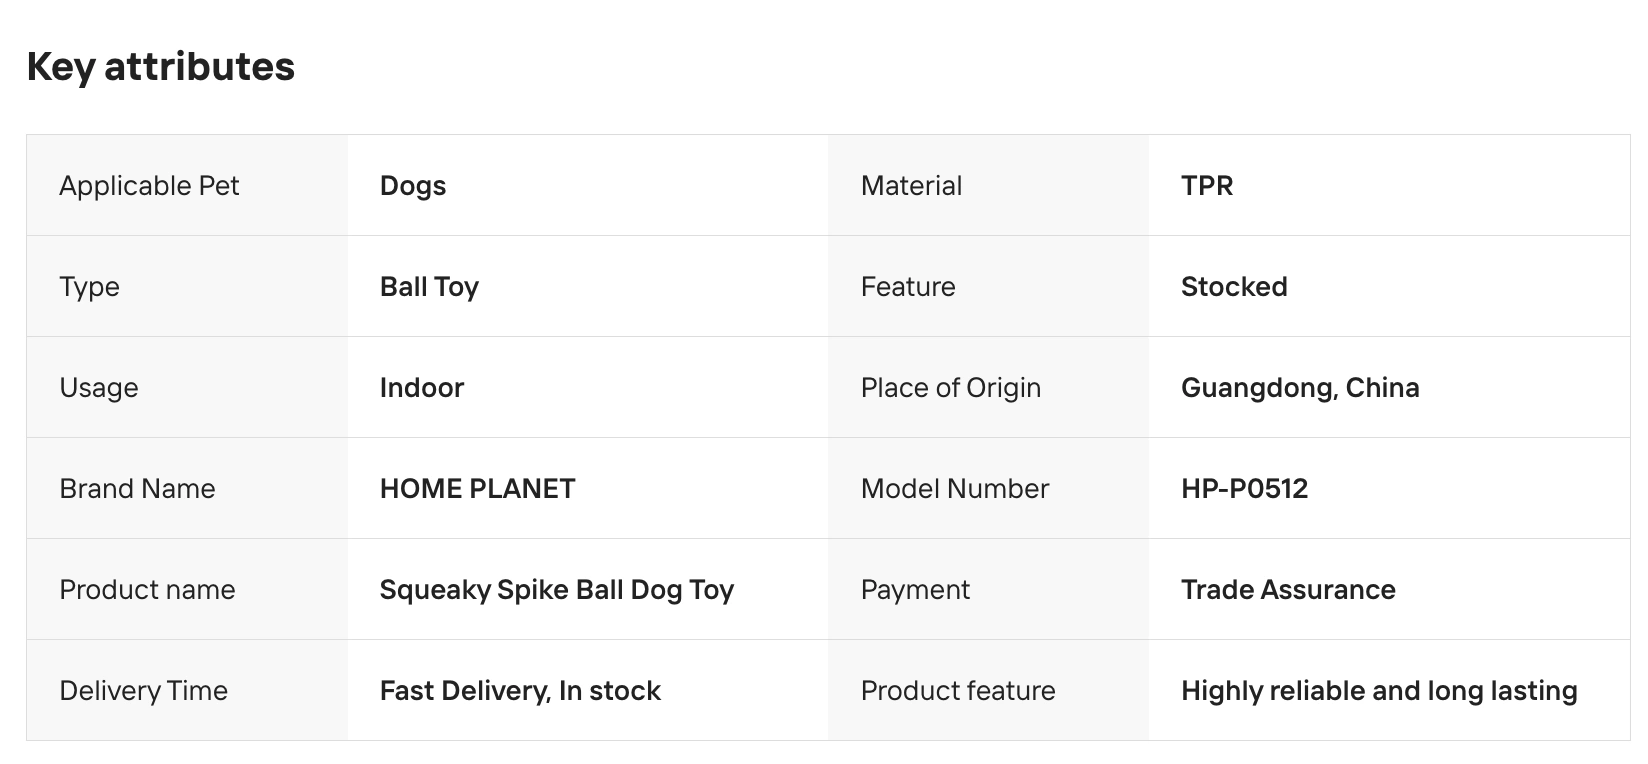Viewport: 1648px width, 764px height.
Task: Click the Key attributes heading
Action: (x=160, y=67)
